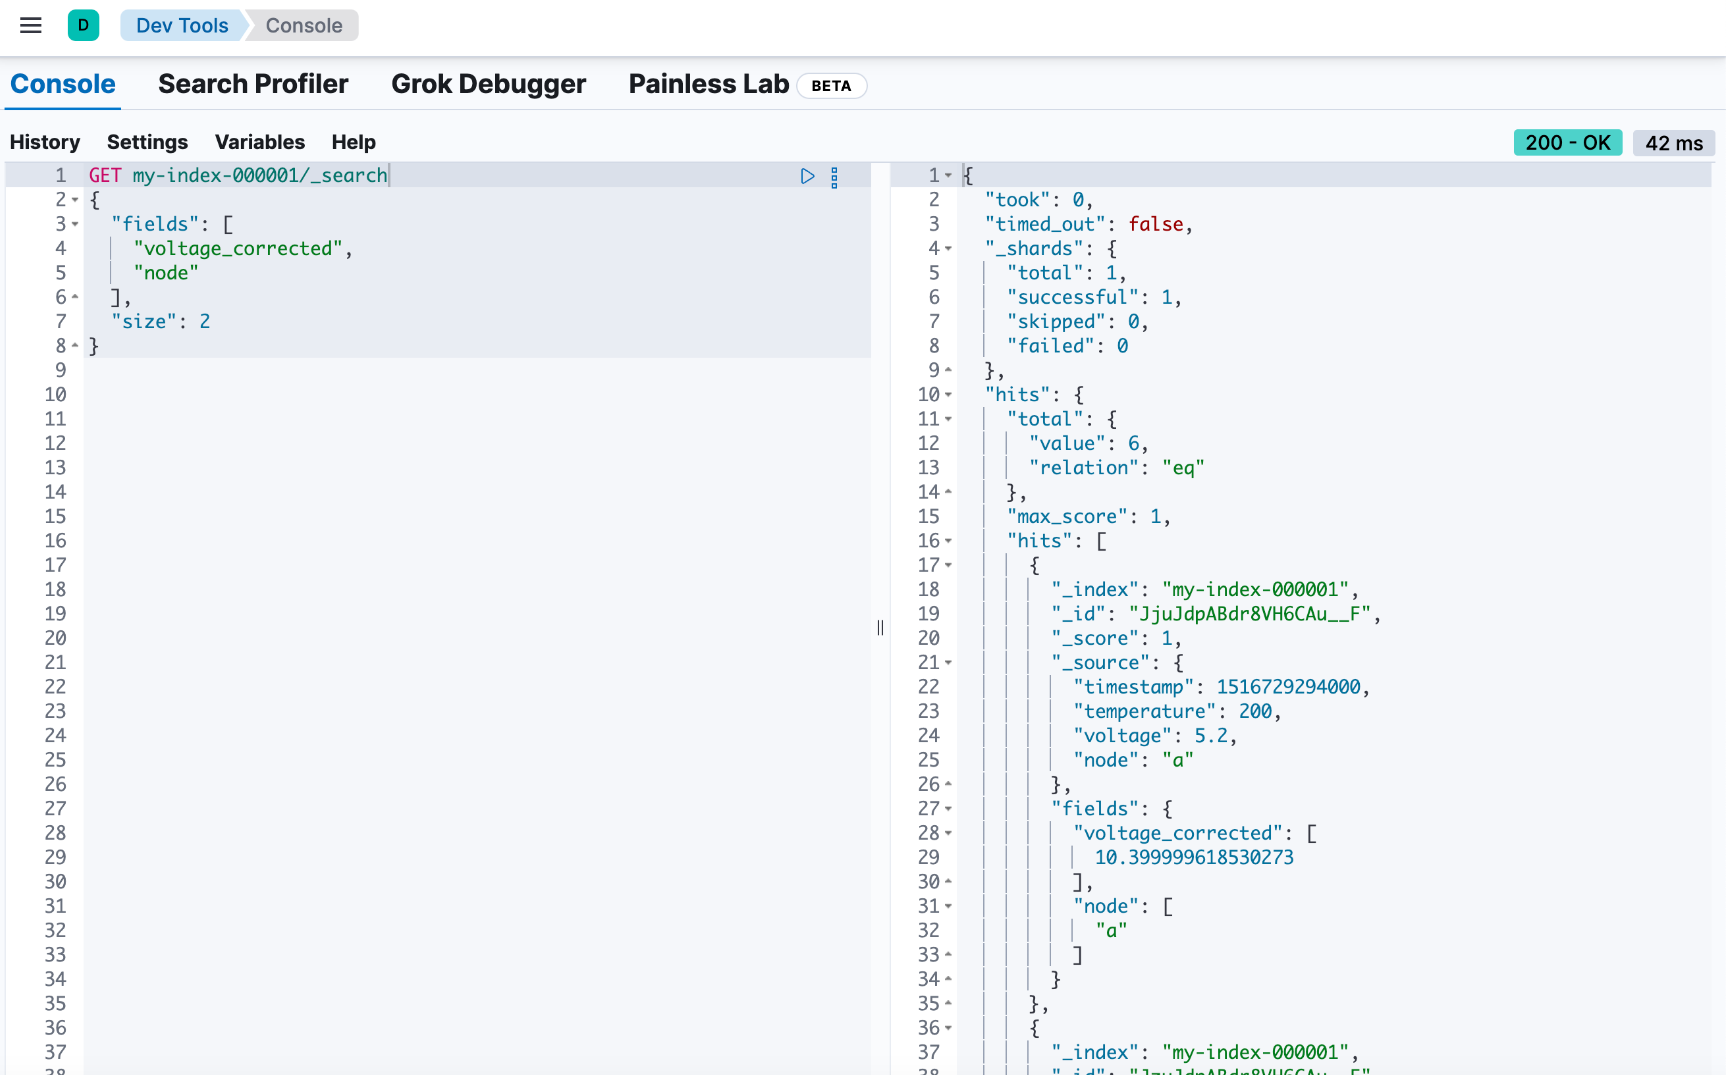
Task: Open the request options three-dots menu
Action: click(834, 177)
